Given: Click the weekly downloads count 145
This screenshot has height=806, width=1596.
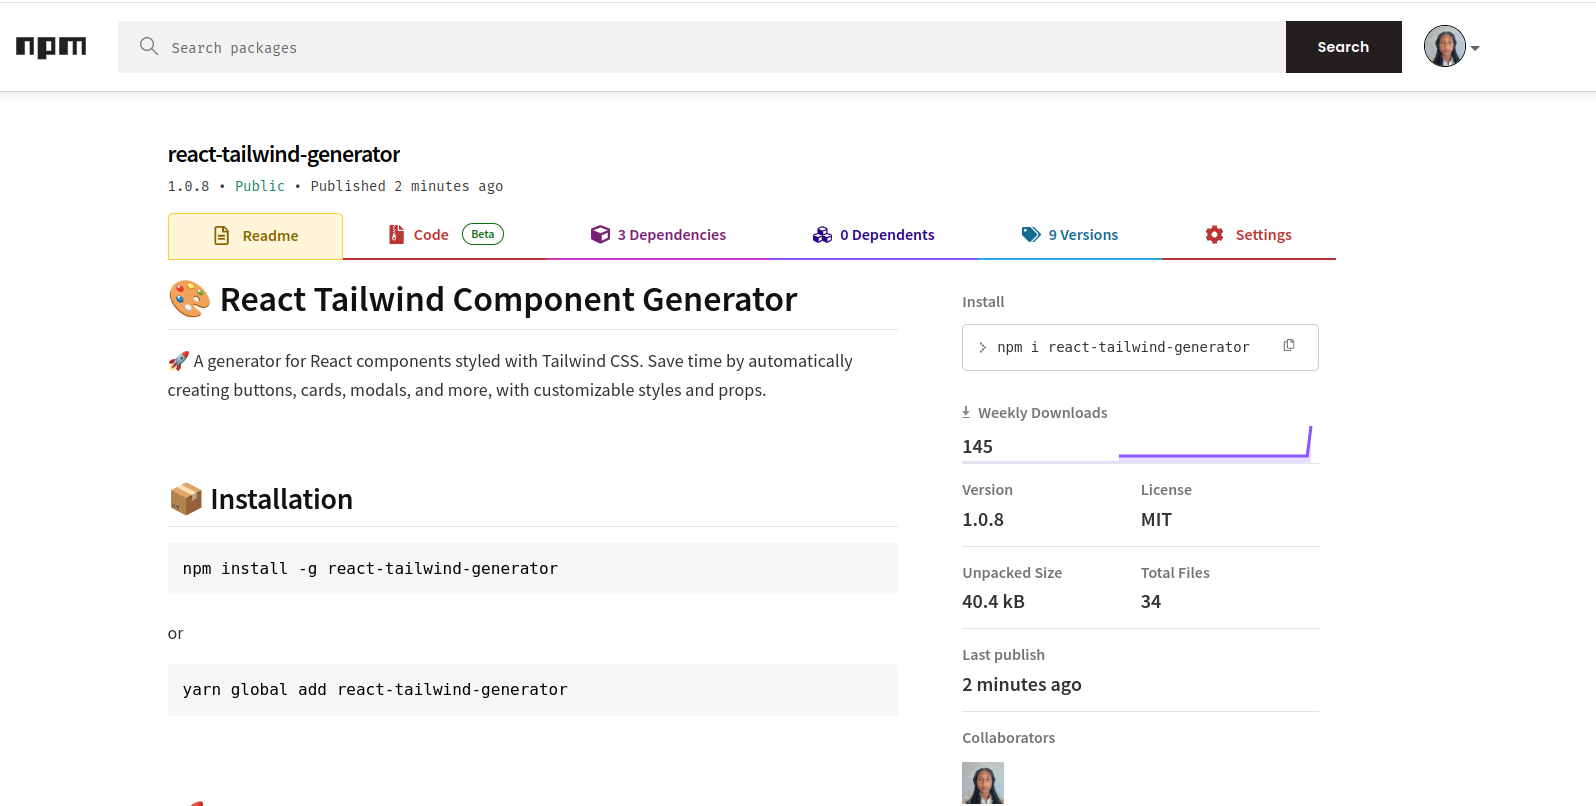Looking at the screenshot, I should 977,447.
